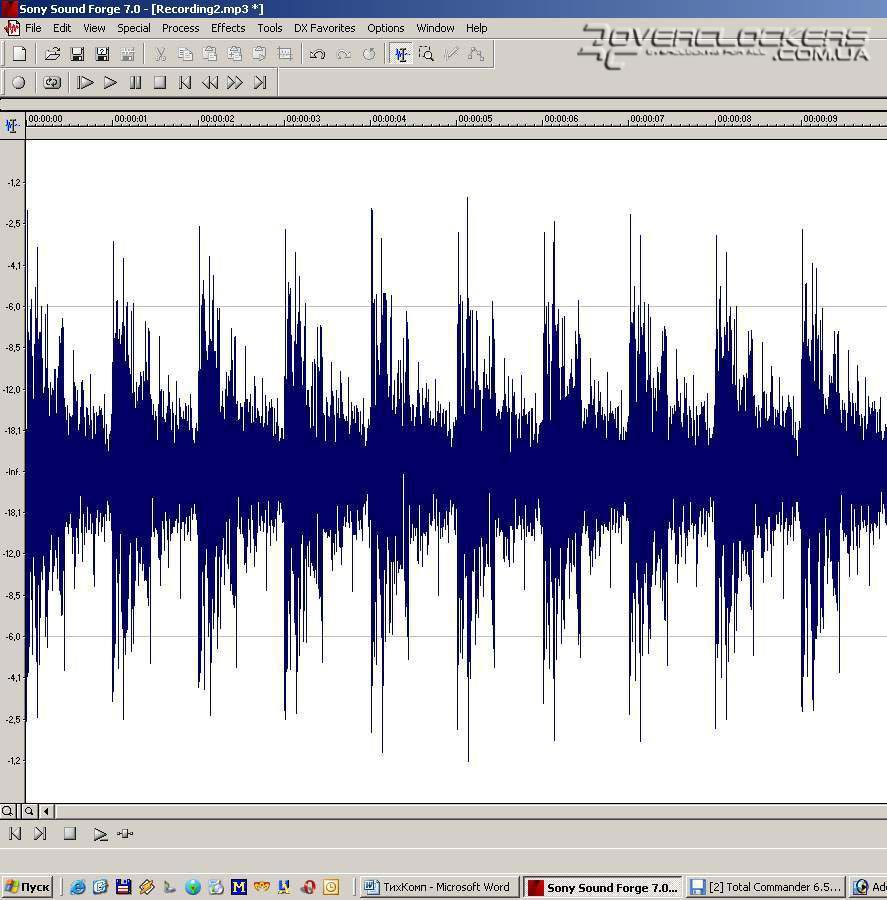Pause playback in transport bar
This screenshot has height=900, width=887.
135,83
